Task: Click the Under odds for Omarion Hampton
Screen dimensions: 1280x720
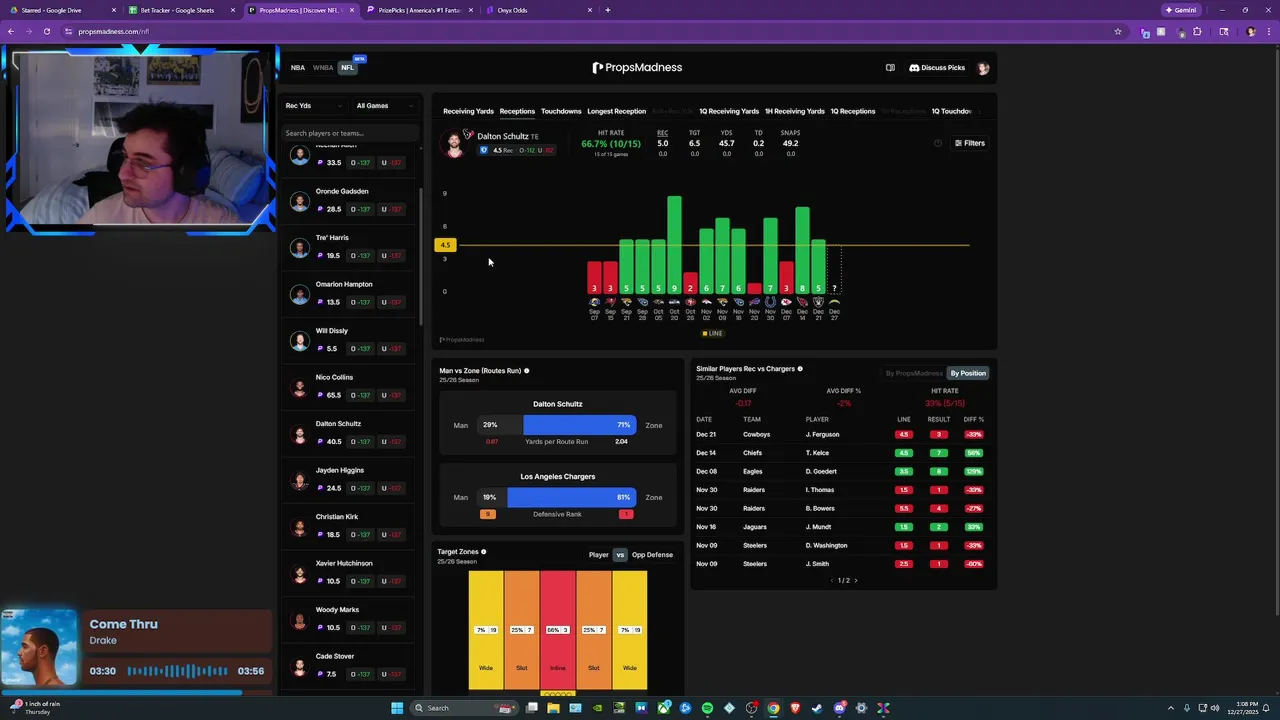Action: [x=391, y=302]
